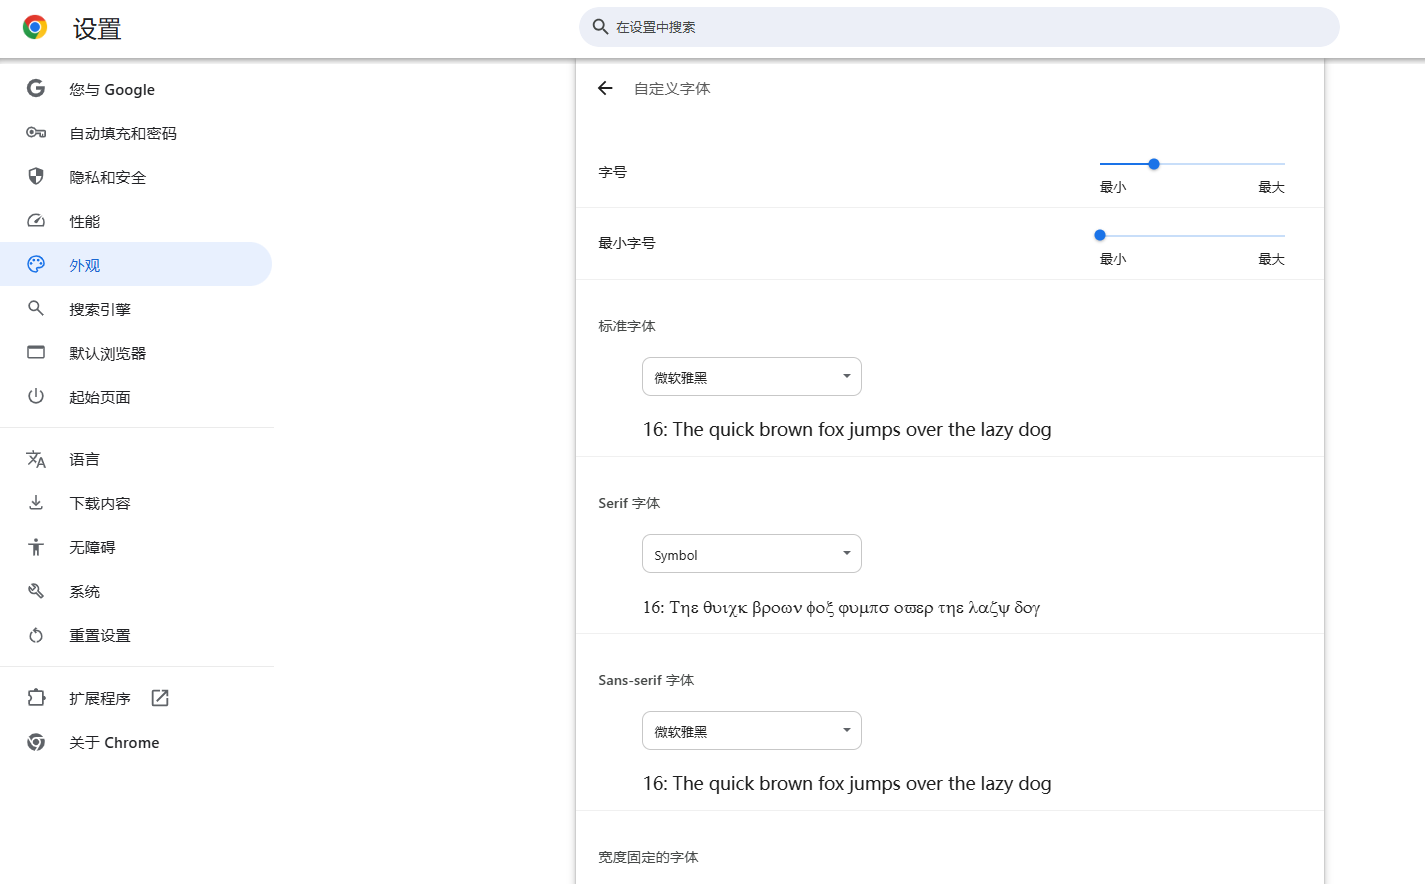Select the 外观 sidebar item
Screen dimensions: 1425x884
click(x=136, y=264)
